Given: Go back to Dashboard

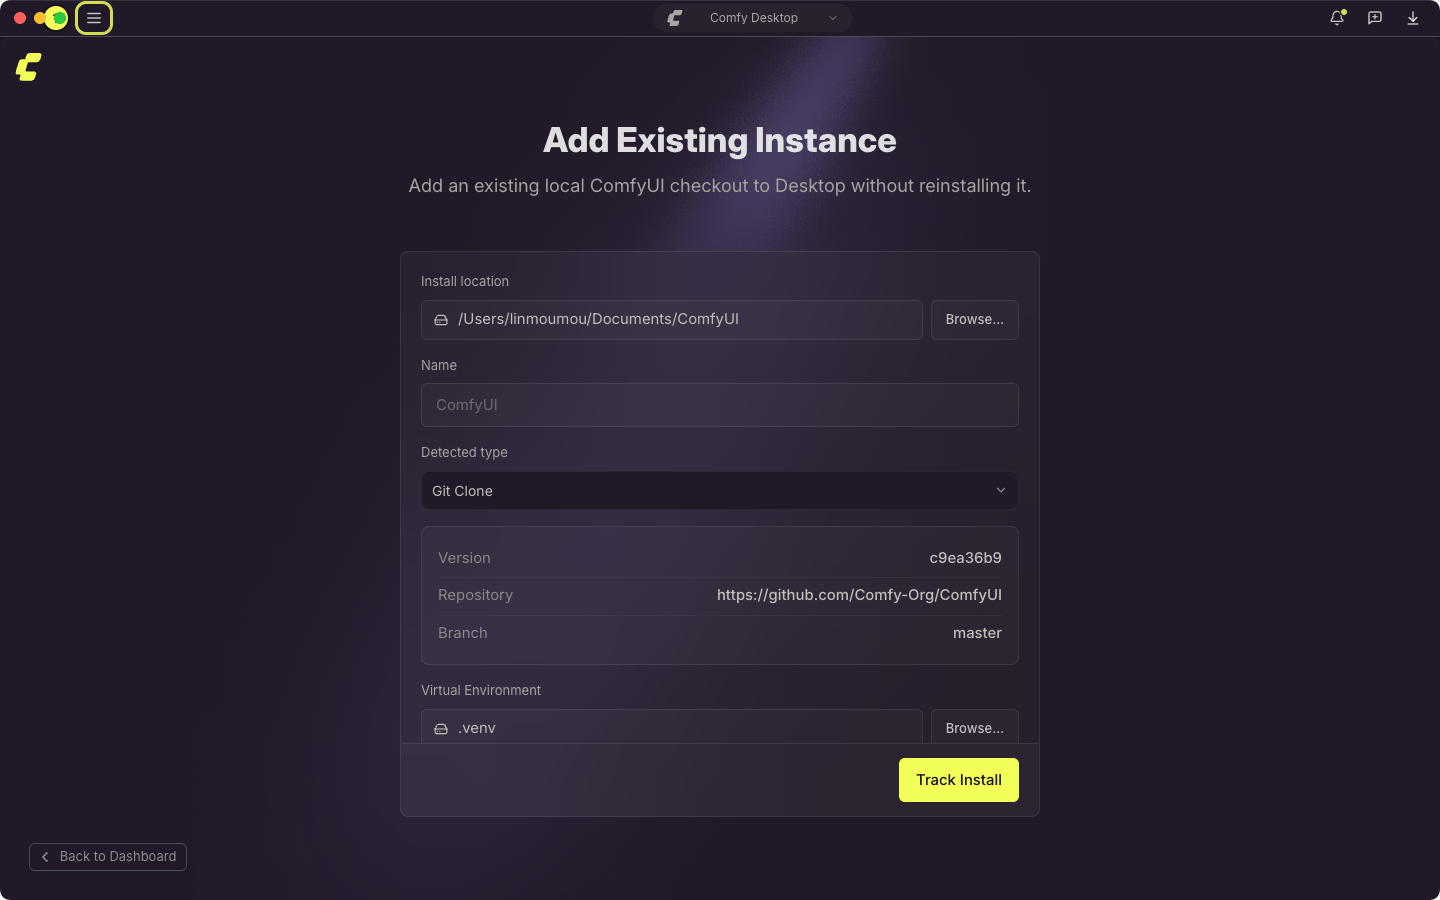Looking at the screenshot, I should tap(108, 857).
